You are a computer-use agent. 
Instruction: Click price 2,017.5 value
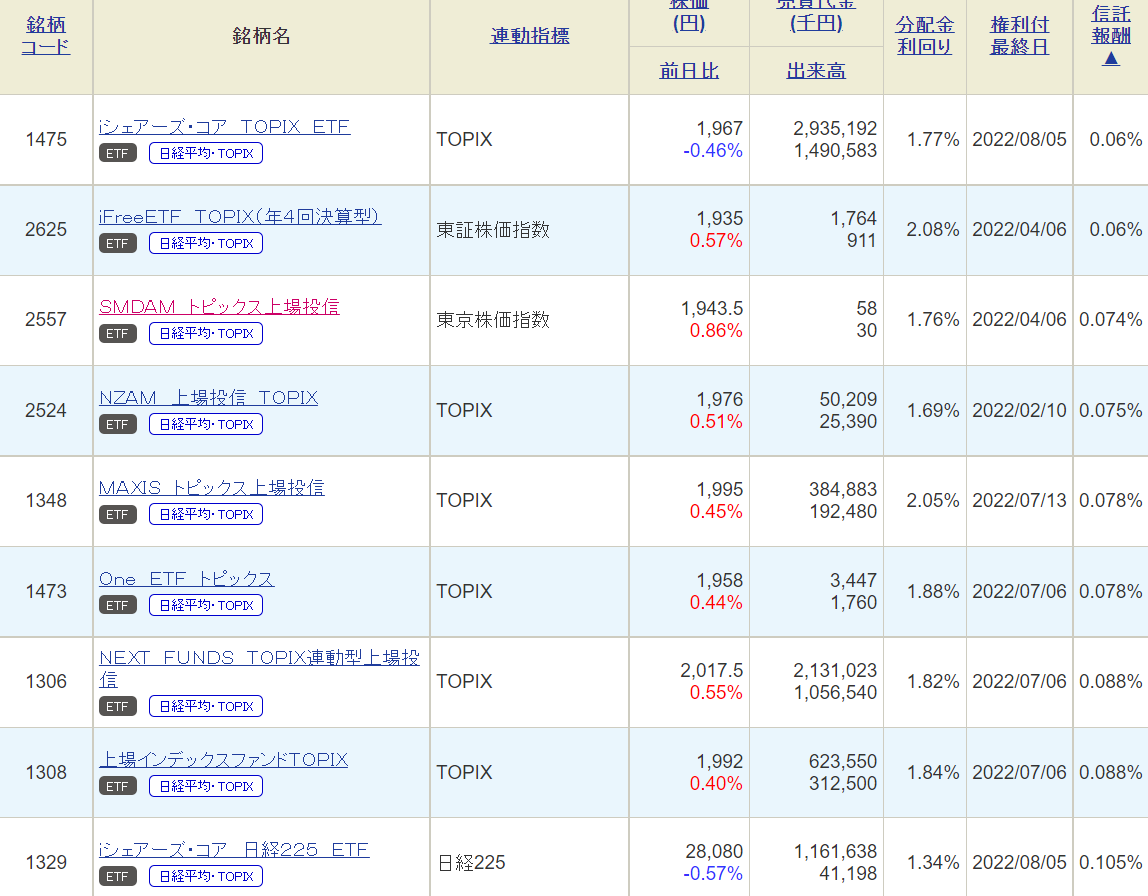coord(712,670)
